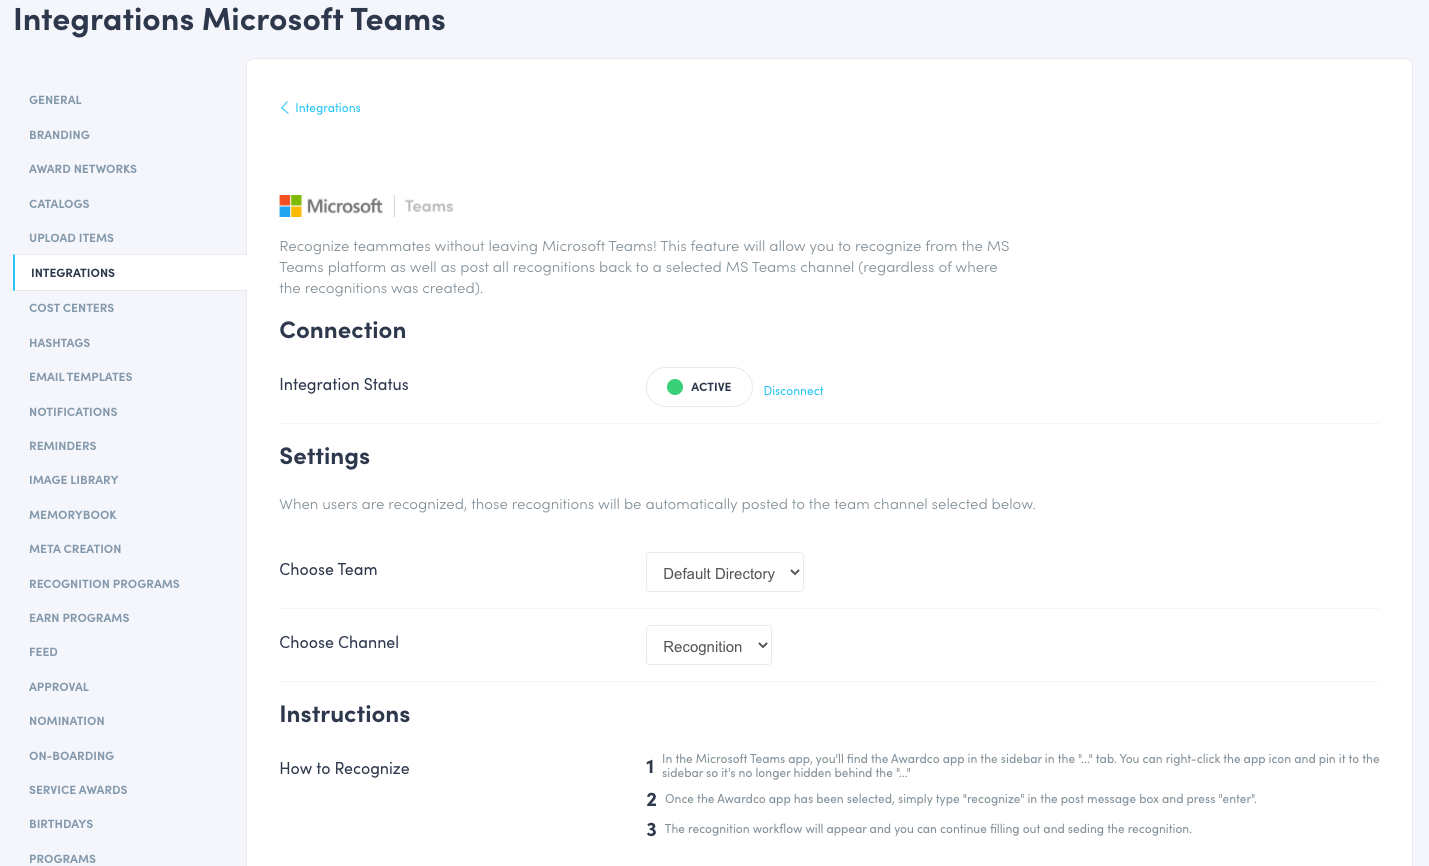
Task: Click the green ACTIVE status indicator
Action: click(x=675, y=387)
